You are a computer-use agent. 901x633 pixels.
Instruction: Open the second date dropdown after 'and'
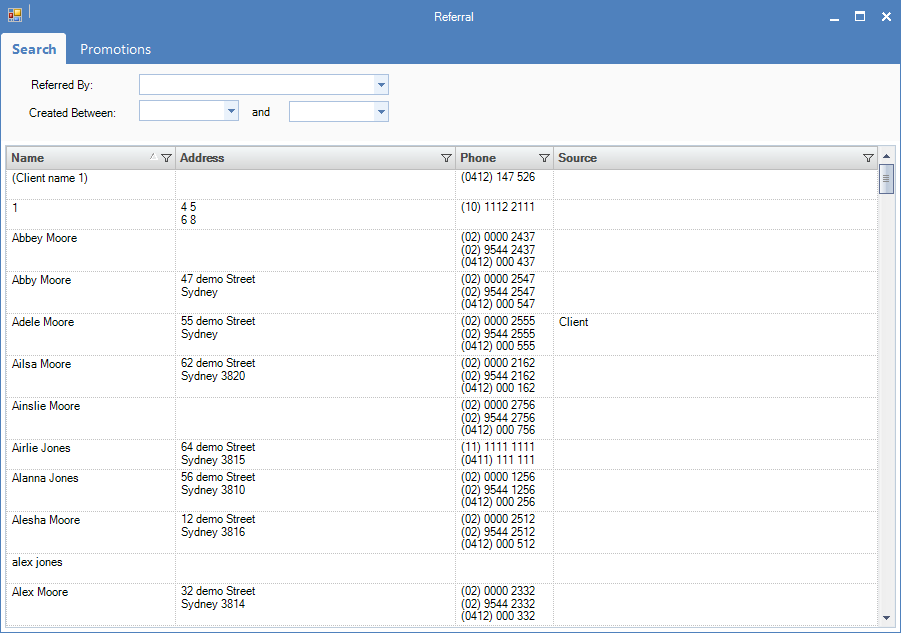click(381, 111)
